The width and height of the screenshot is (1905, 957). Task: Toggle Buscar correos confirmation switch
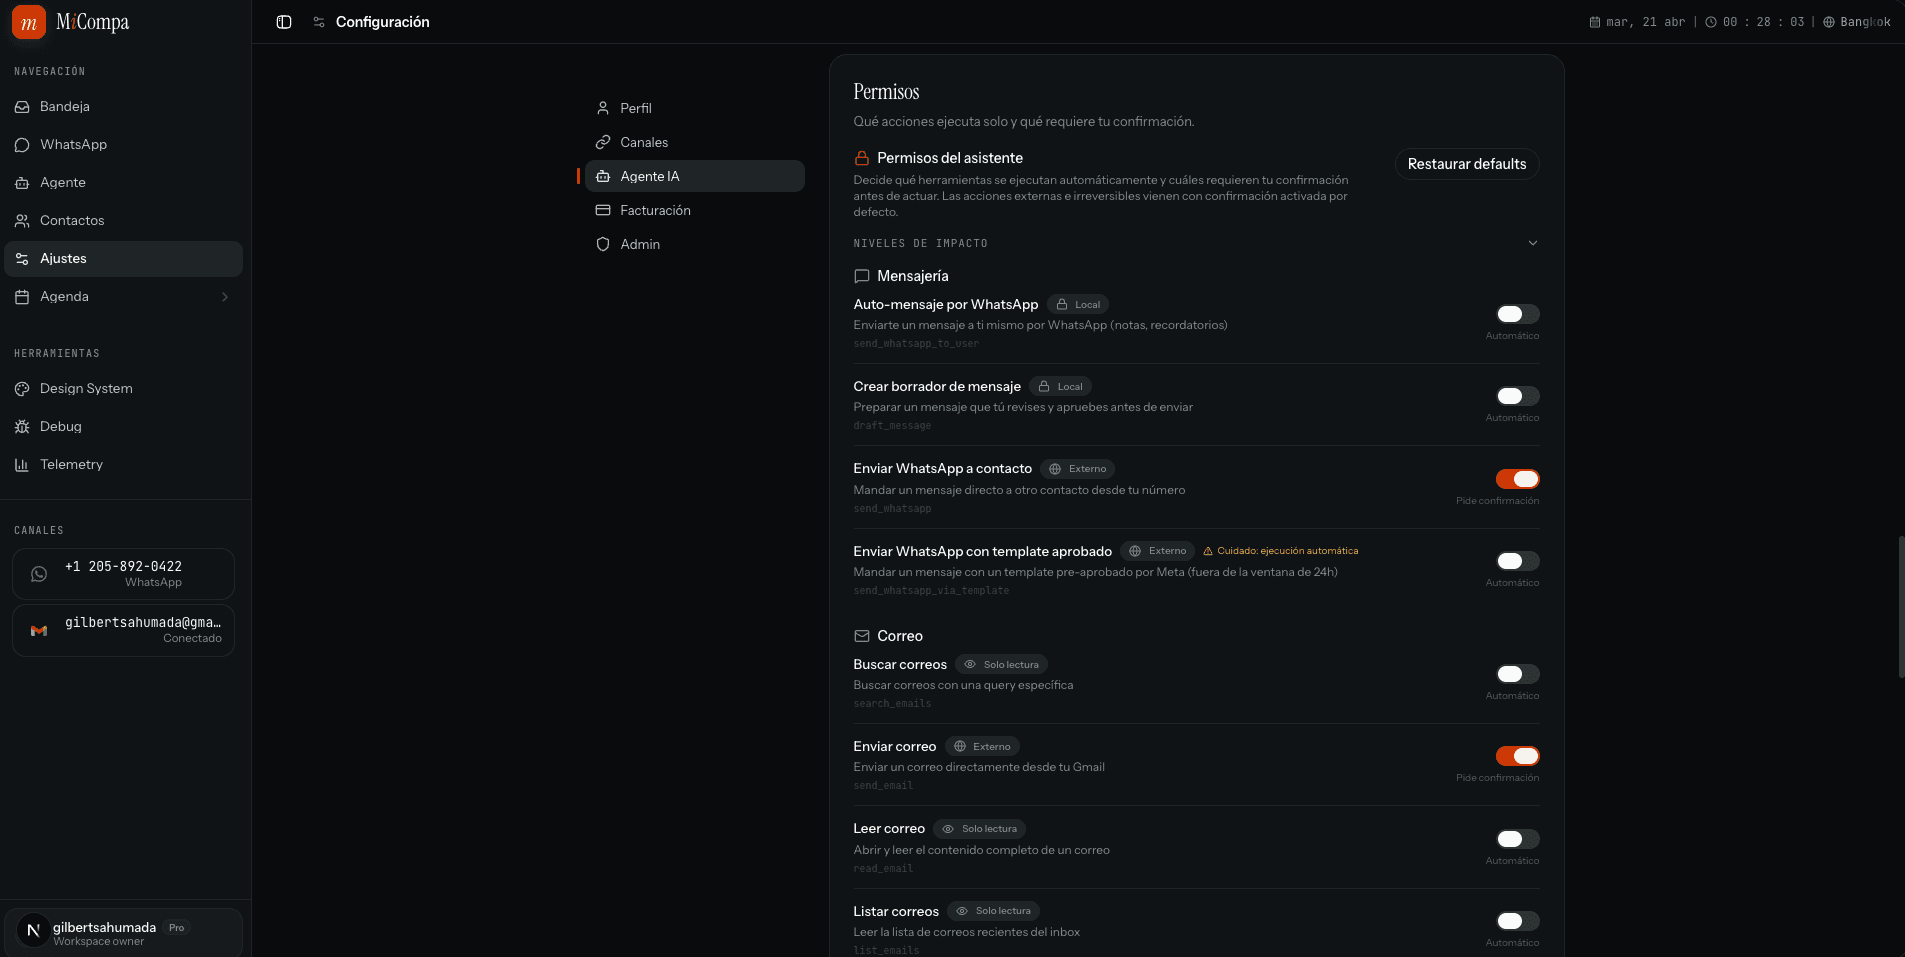pyautogui.click(x=1517, y=674)
